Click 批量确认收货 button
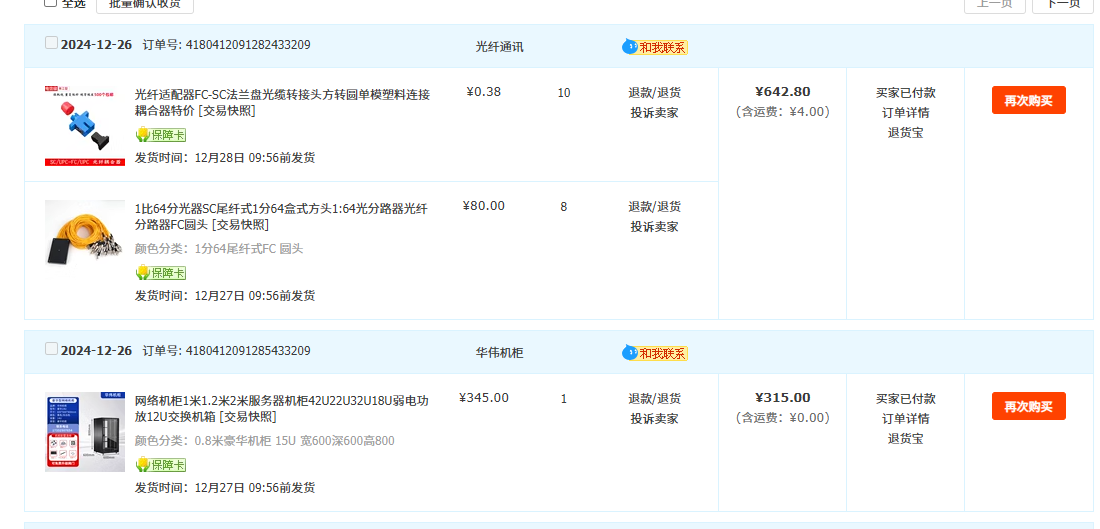The width and height of the screenshot is (1100, 529). coord(145,4)
